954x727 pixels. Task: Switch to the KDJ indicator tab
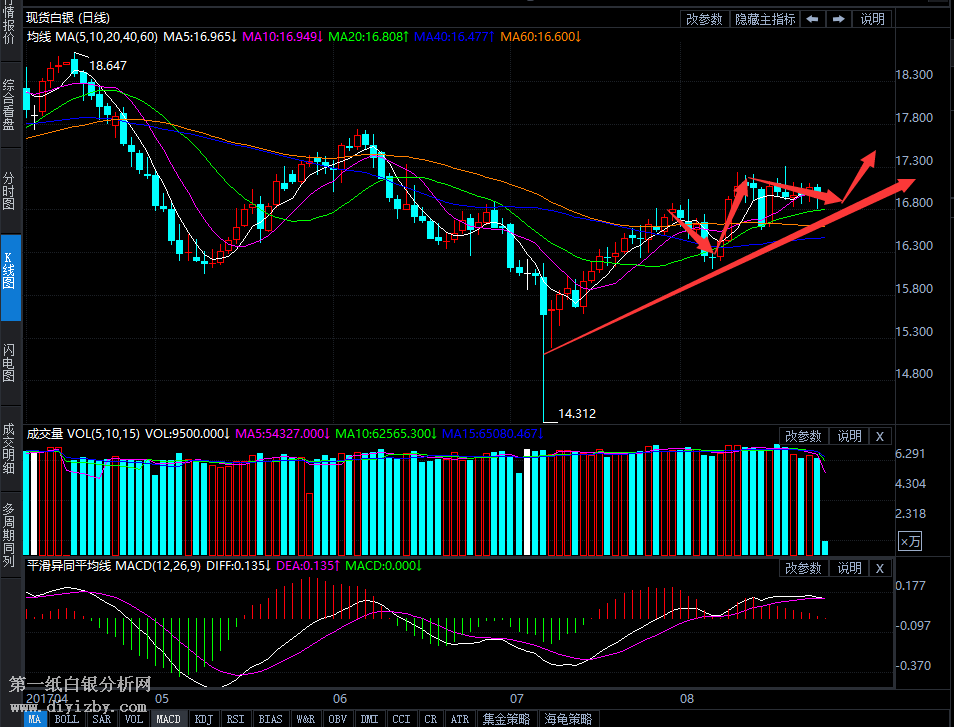(203, 719)
